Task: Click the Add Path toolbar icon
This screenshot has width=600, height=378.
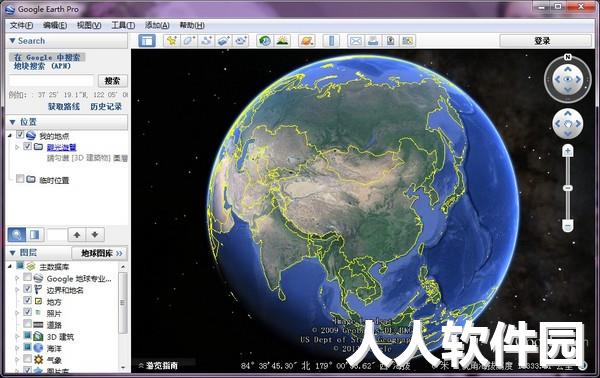Action: coord(207,41)
